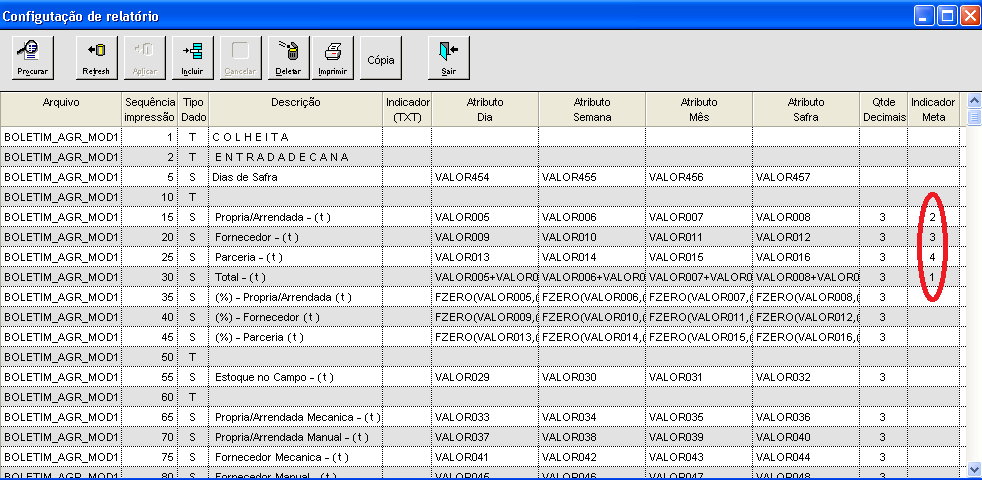The width and height of the screenshot is (982, 480).
Task: Click '(%) - Propria/Arrendada ( t )' cell
Action: click(296, 297)
